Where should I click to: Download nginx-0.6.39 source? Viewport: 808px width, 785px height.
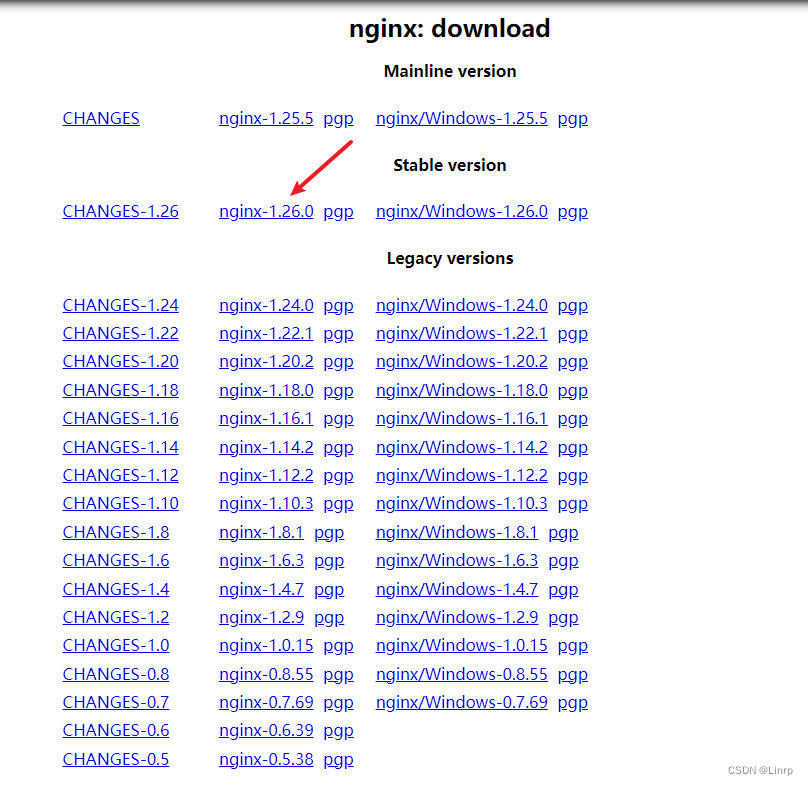tap(266, 730)
